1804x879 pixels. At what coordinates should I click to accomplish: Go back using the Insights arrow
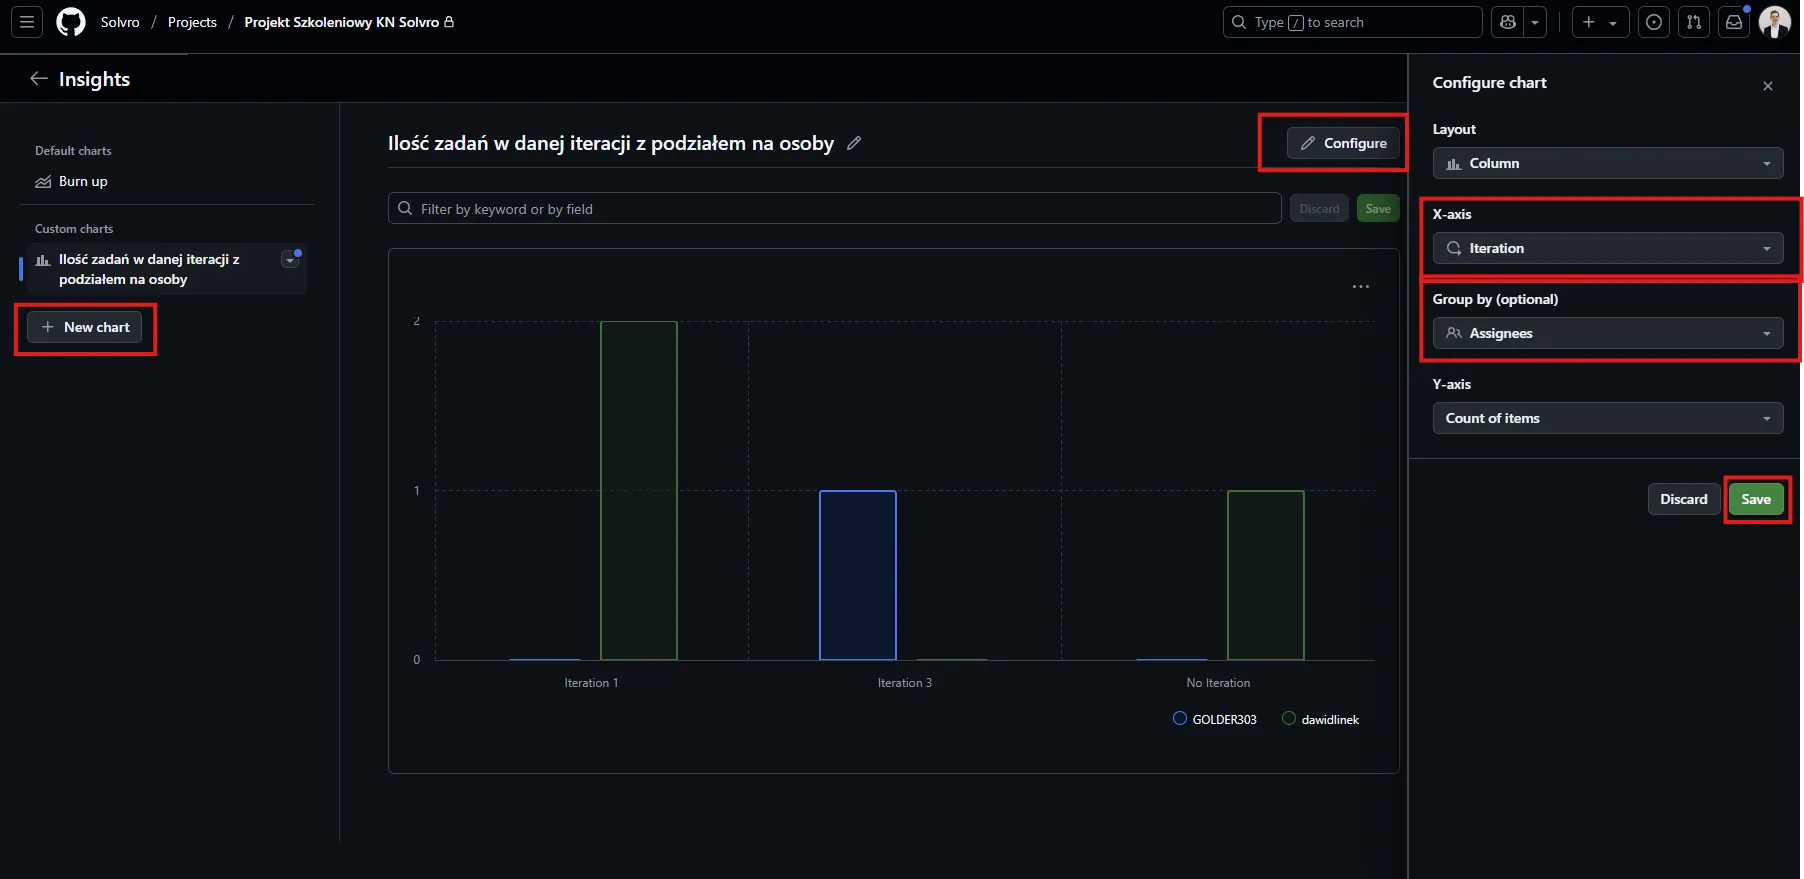[39, 79]
